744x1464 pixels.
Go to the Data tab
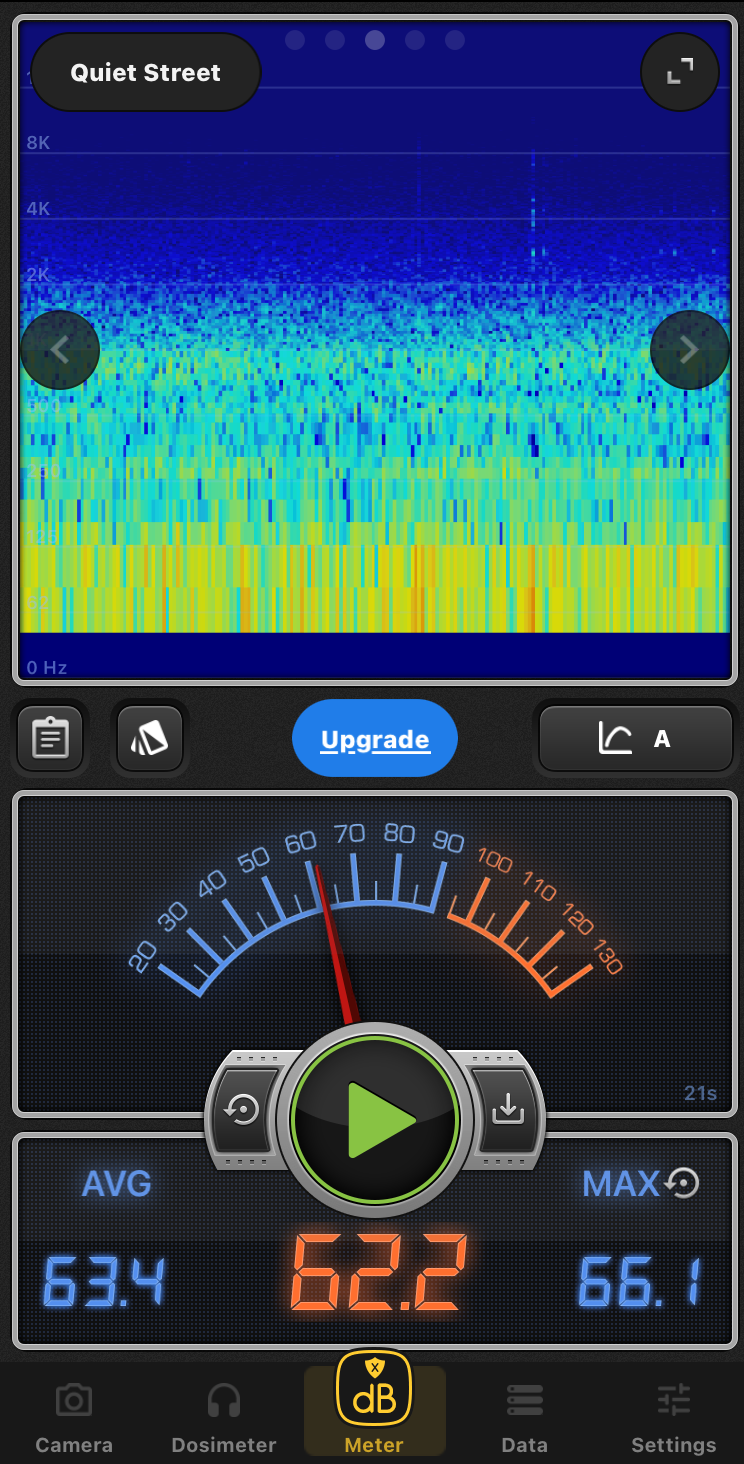click(x=524, y=1417)
